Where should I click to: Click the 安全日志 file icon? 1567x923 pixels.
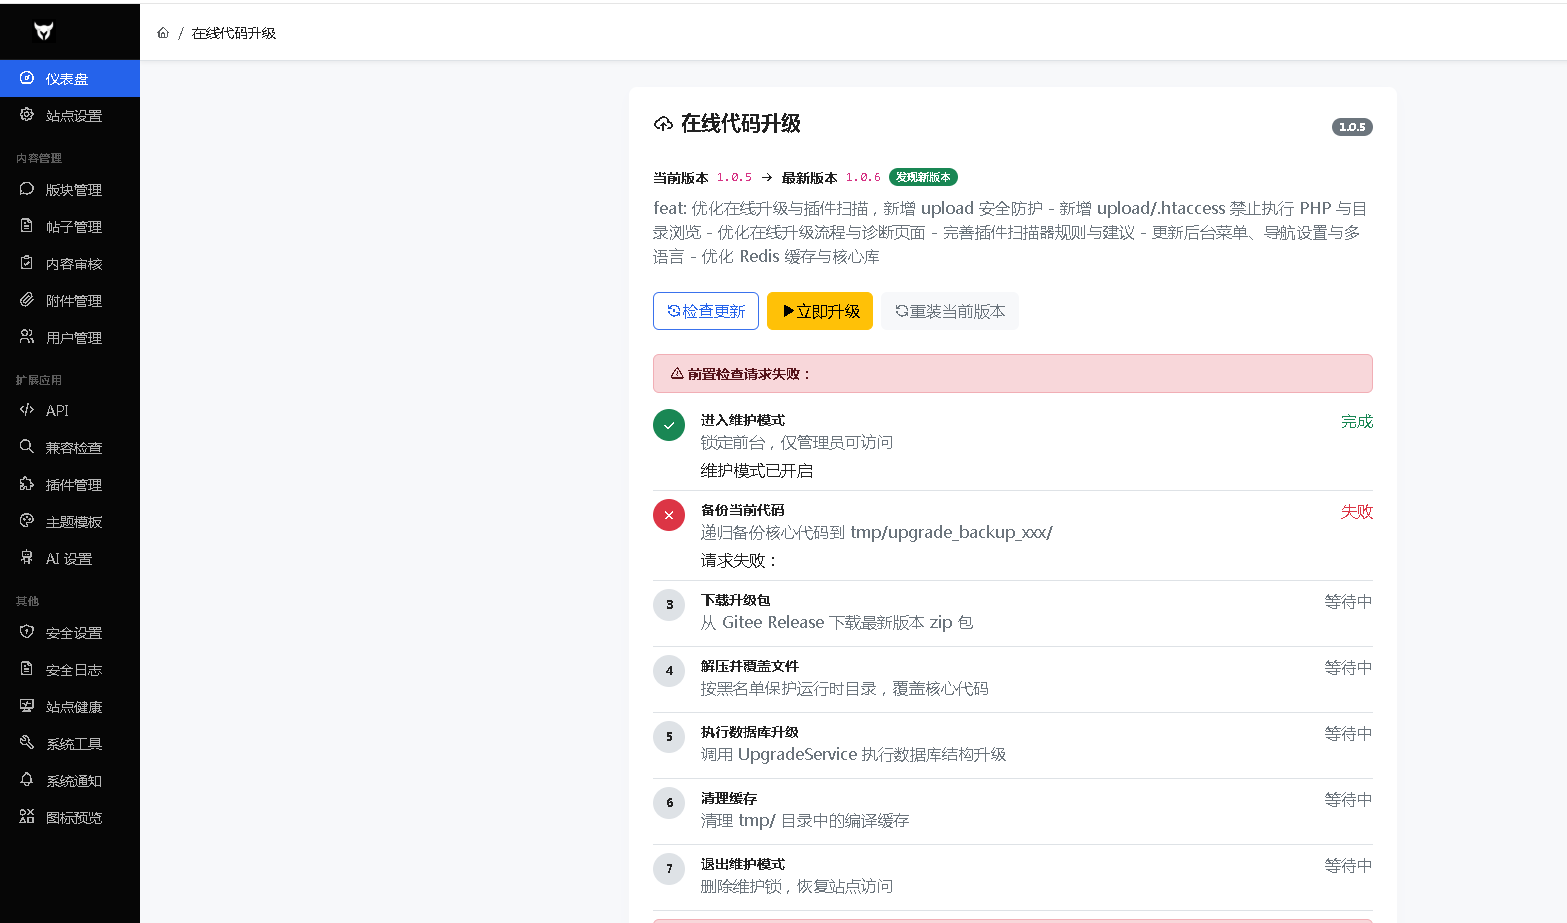27,669
